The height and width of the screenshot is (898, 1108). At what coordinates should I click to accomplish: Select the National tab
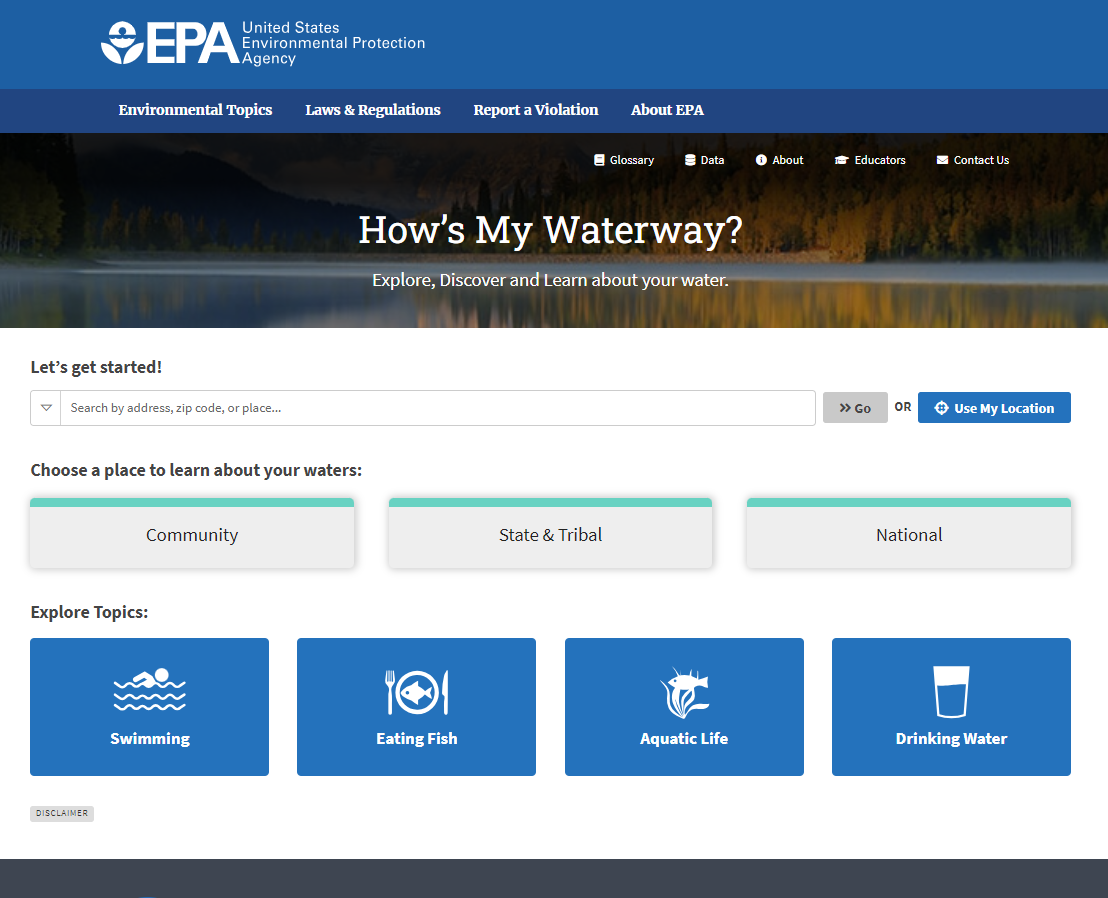click(x=909, y=533)
